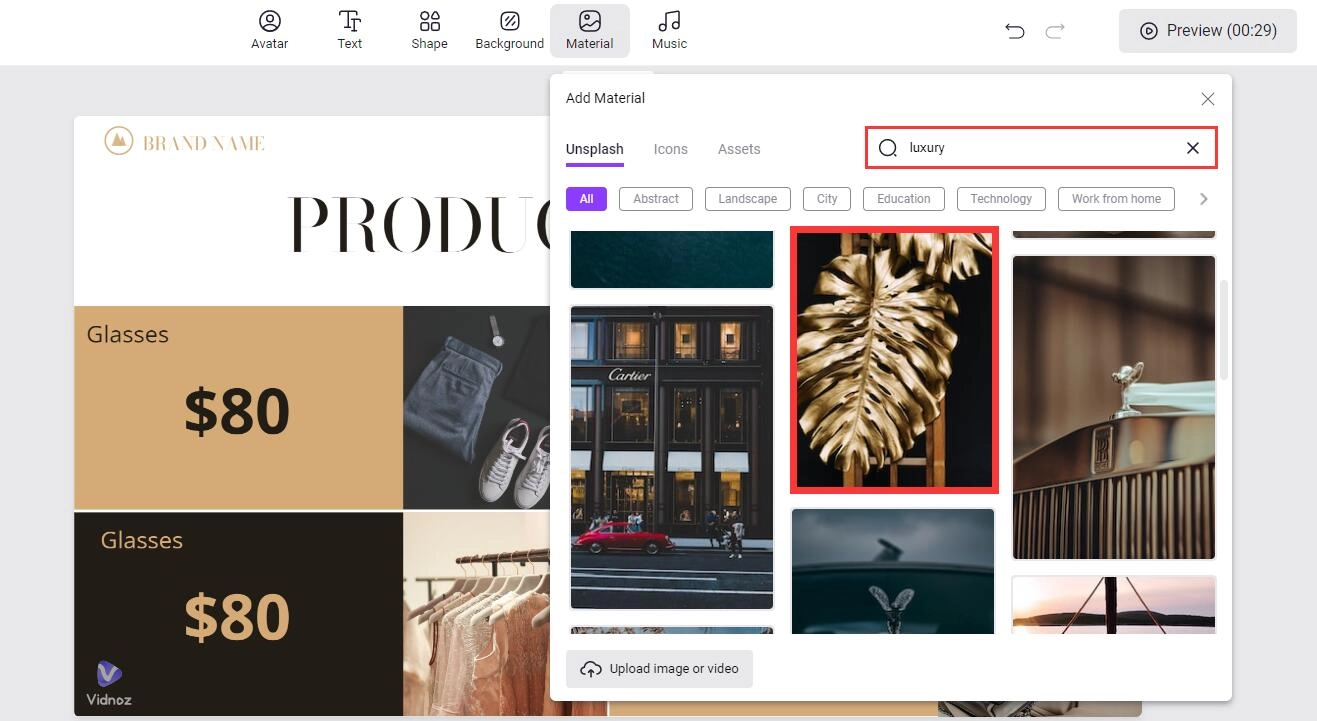
Task: Click Upload image or video button
Action: 659,669
